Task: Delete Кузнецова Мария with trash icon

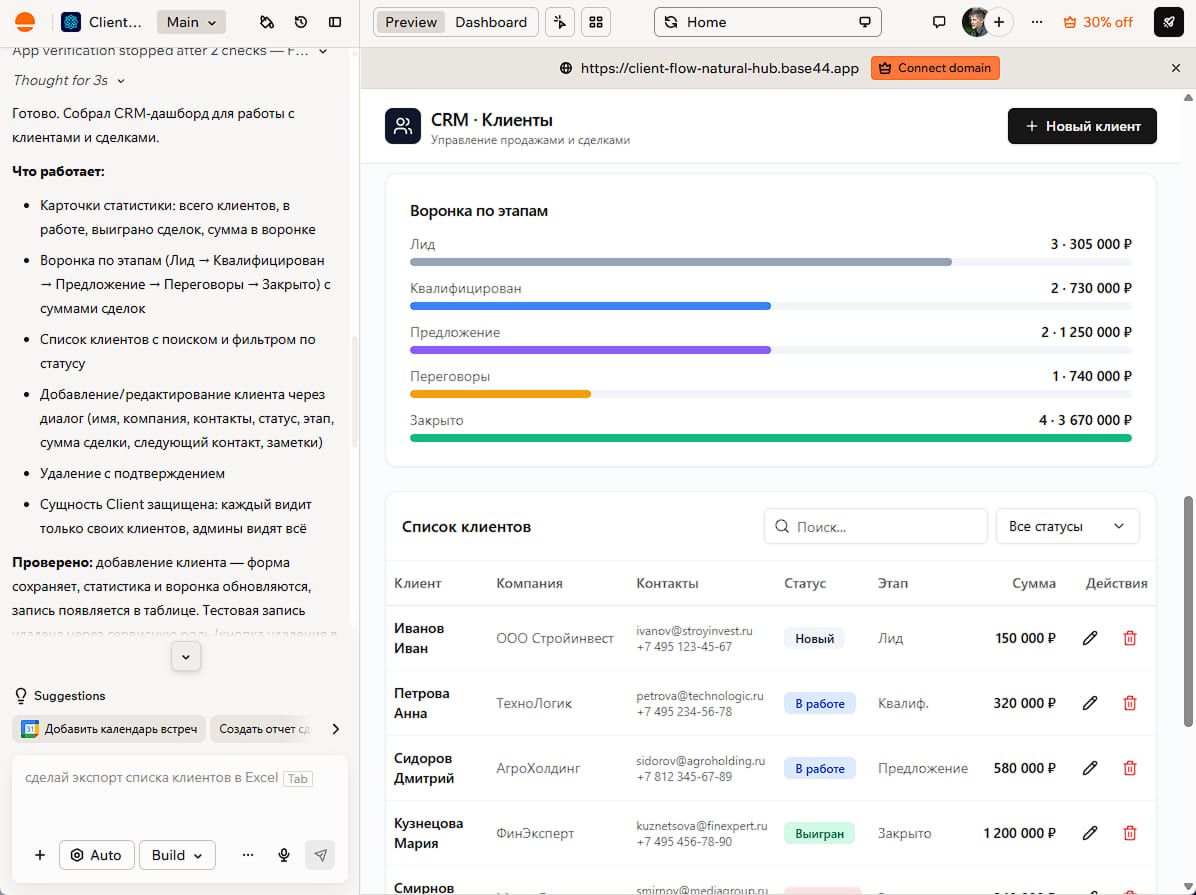Action: click(1130, 833)
